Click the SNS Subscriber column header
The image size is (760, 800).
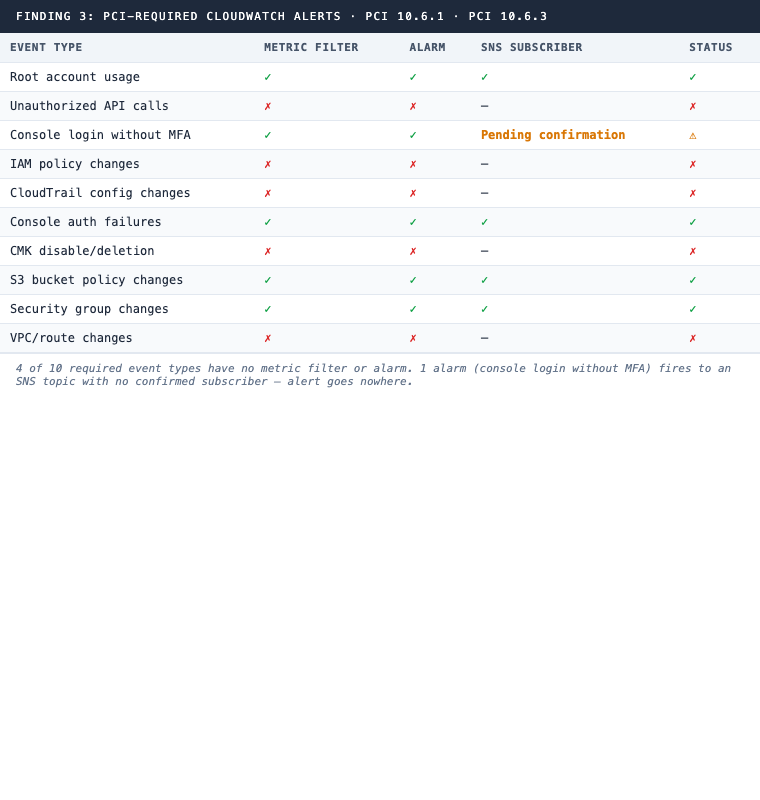pyautogui.click(x=531, y=47)
